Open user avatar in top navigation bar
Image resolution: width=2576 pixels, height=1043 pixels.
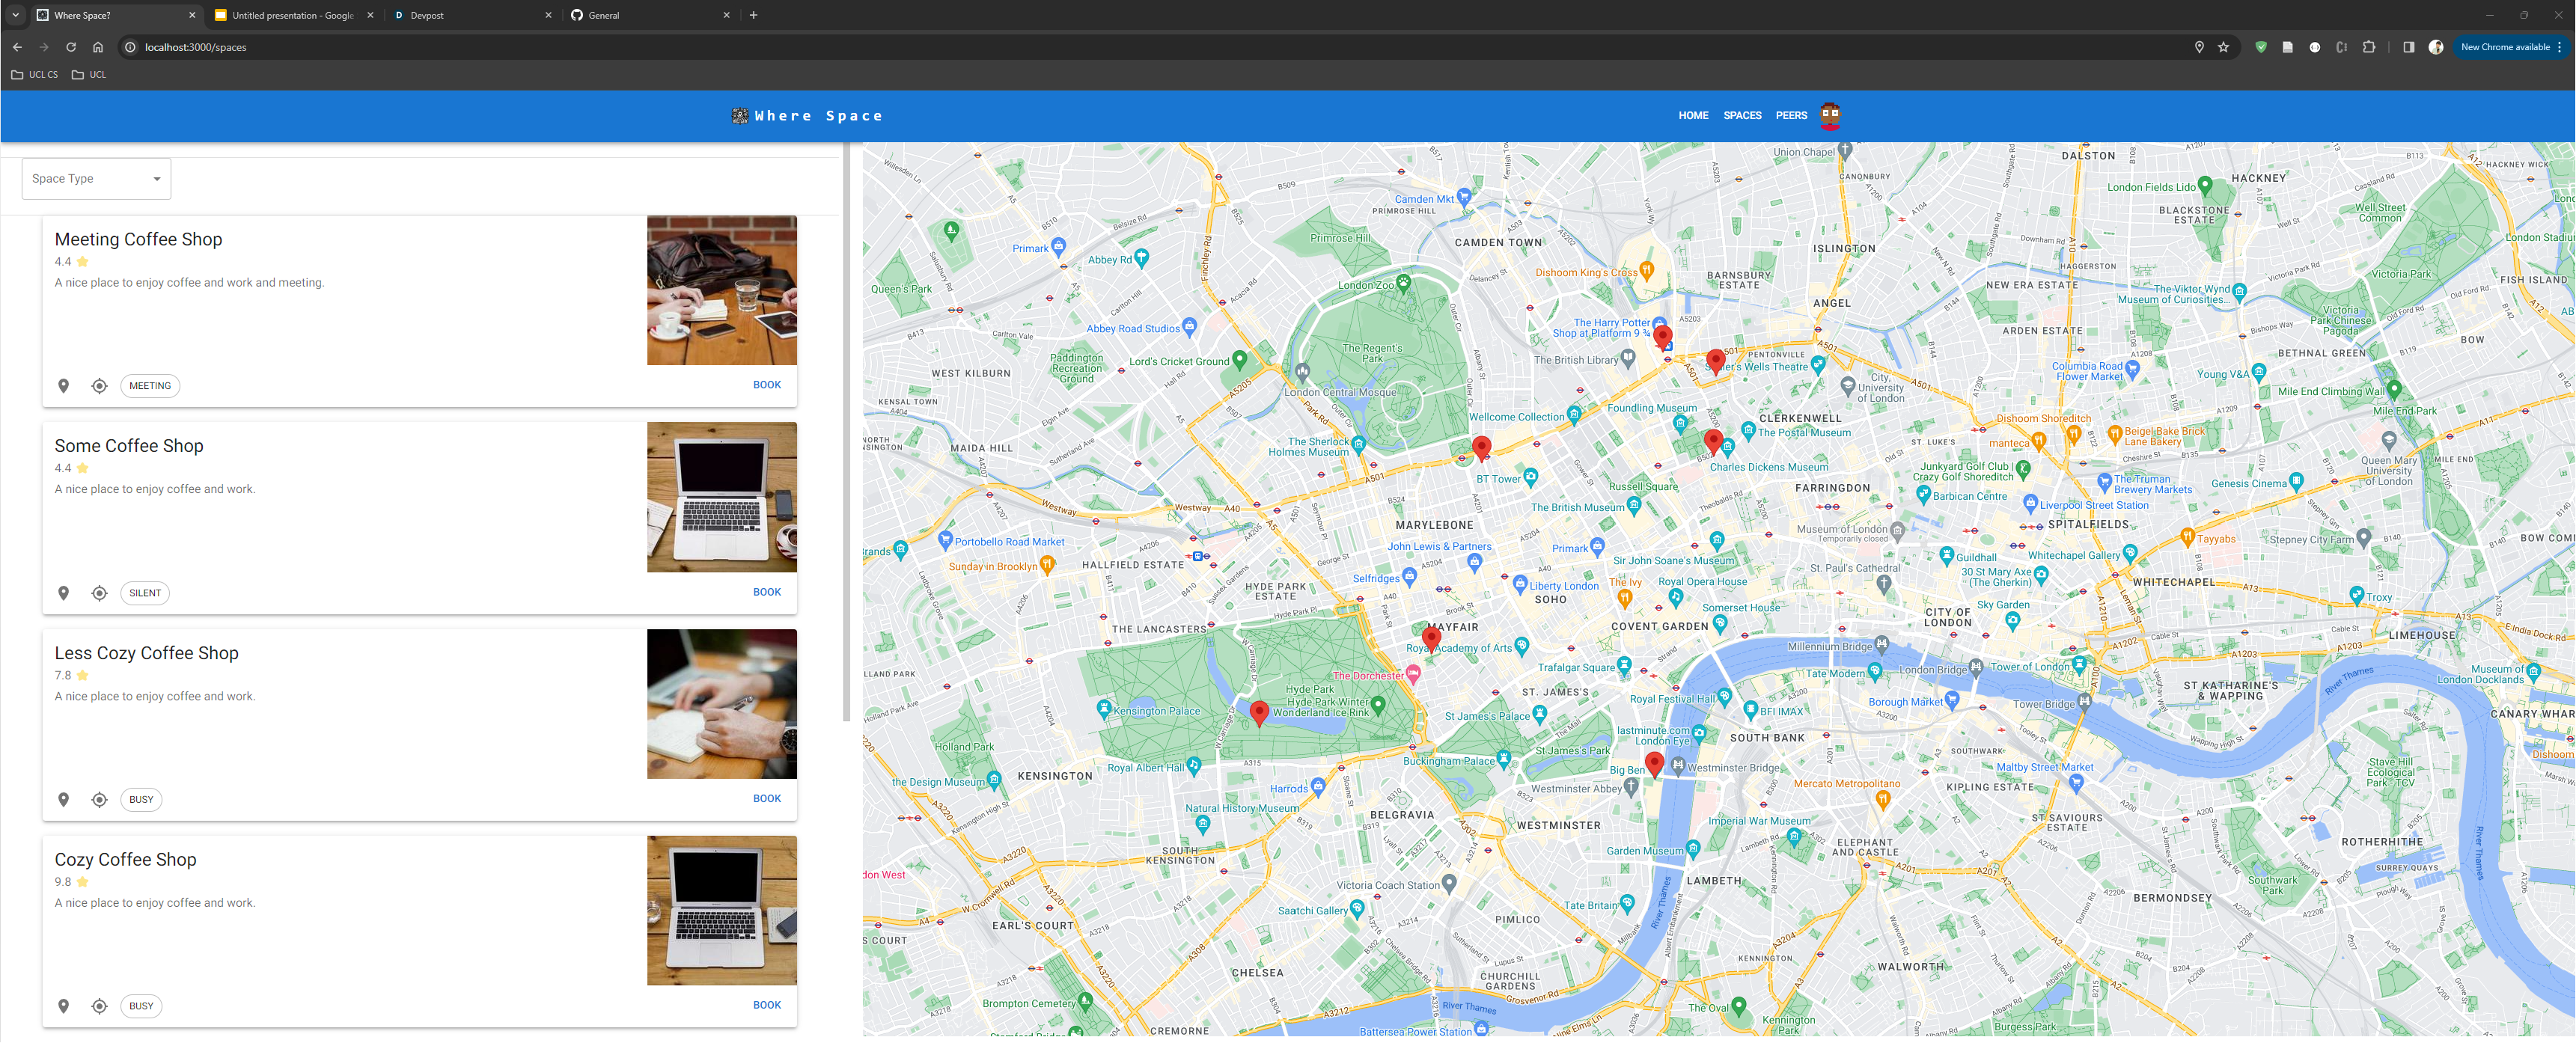pyautogui.click(x=1830, y=115)
